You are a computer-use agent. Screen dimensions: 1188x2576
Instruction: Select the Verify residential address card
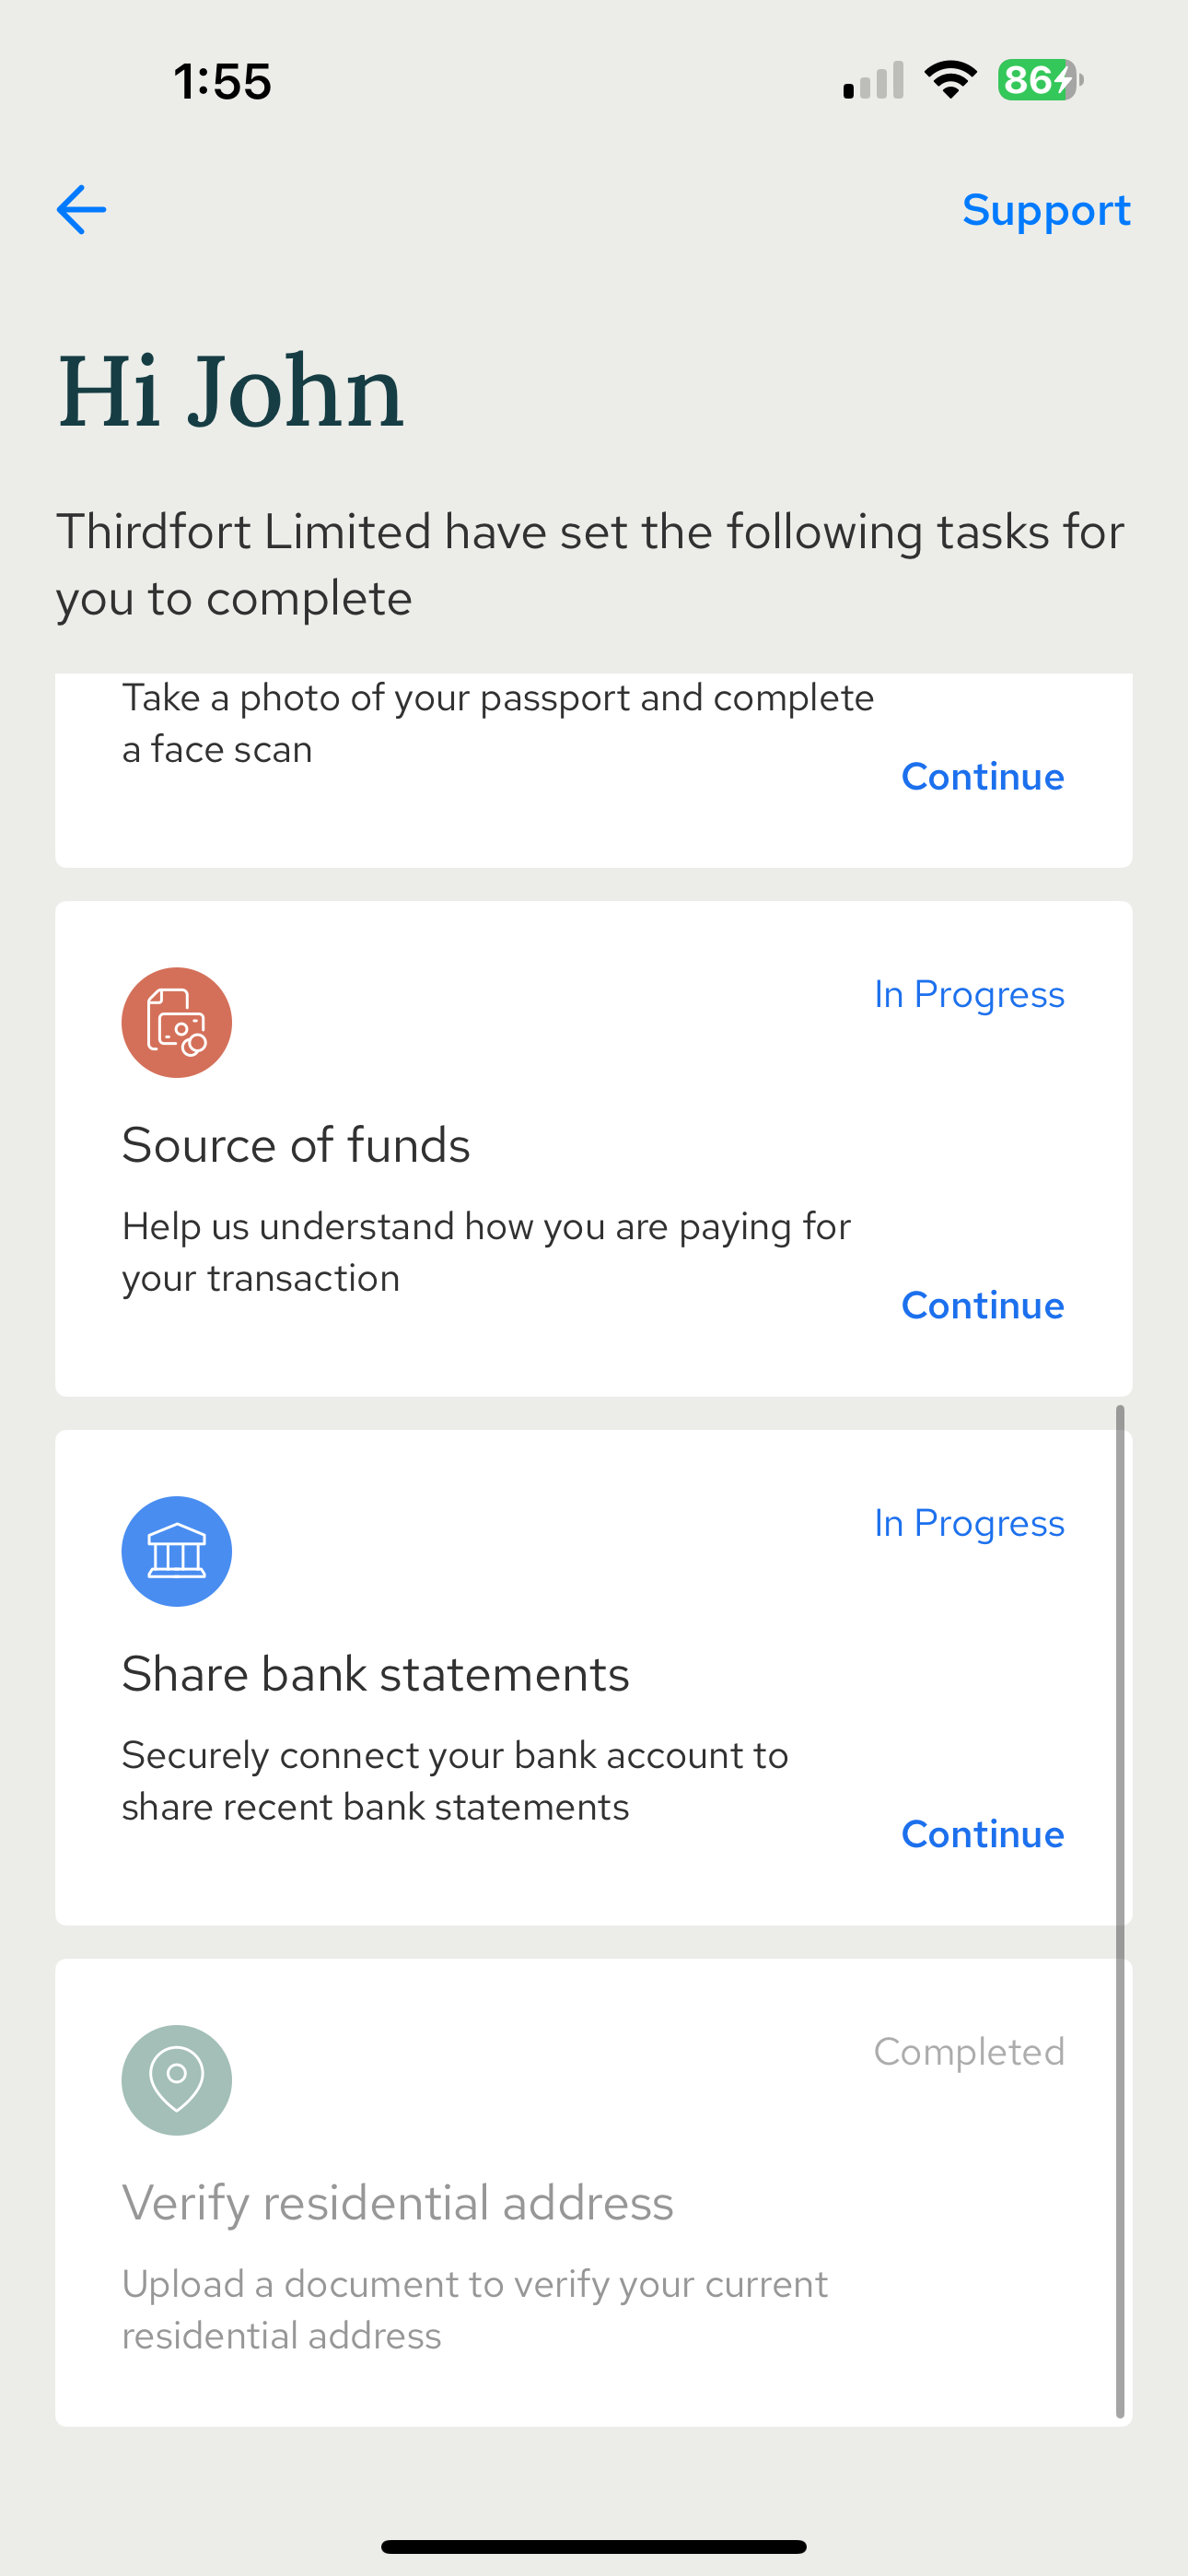(594, 2192)
